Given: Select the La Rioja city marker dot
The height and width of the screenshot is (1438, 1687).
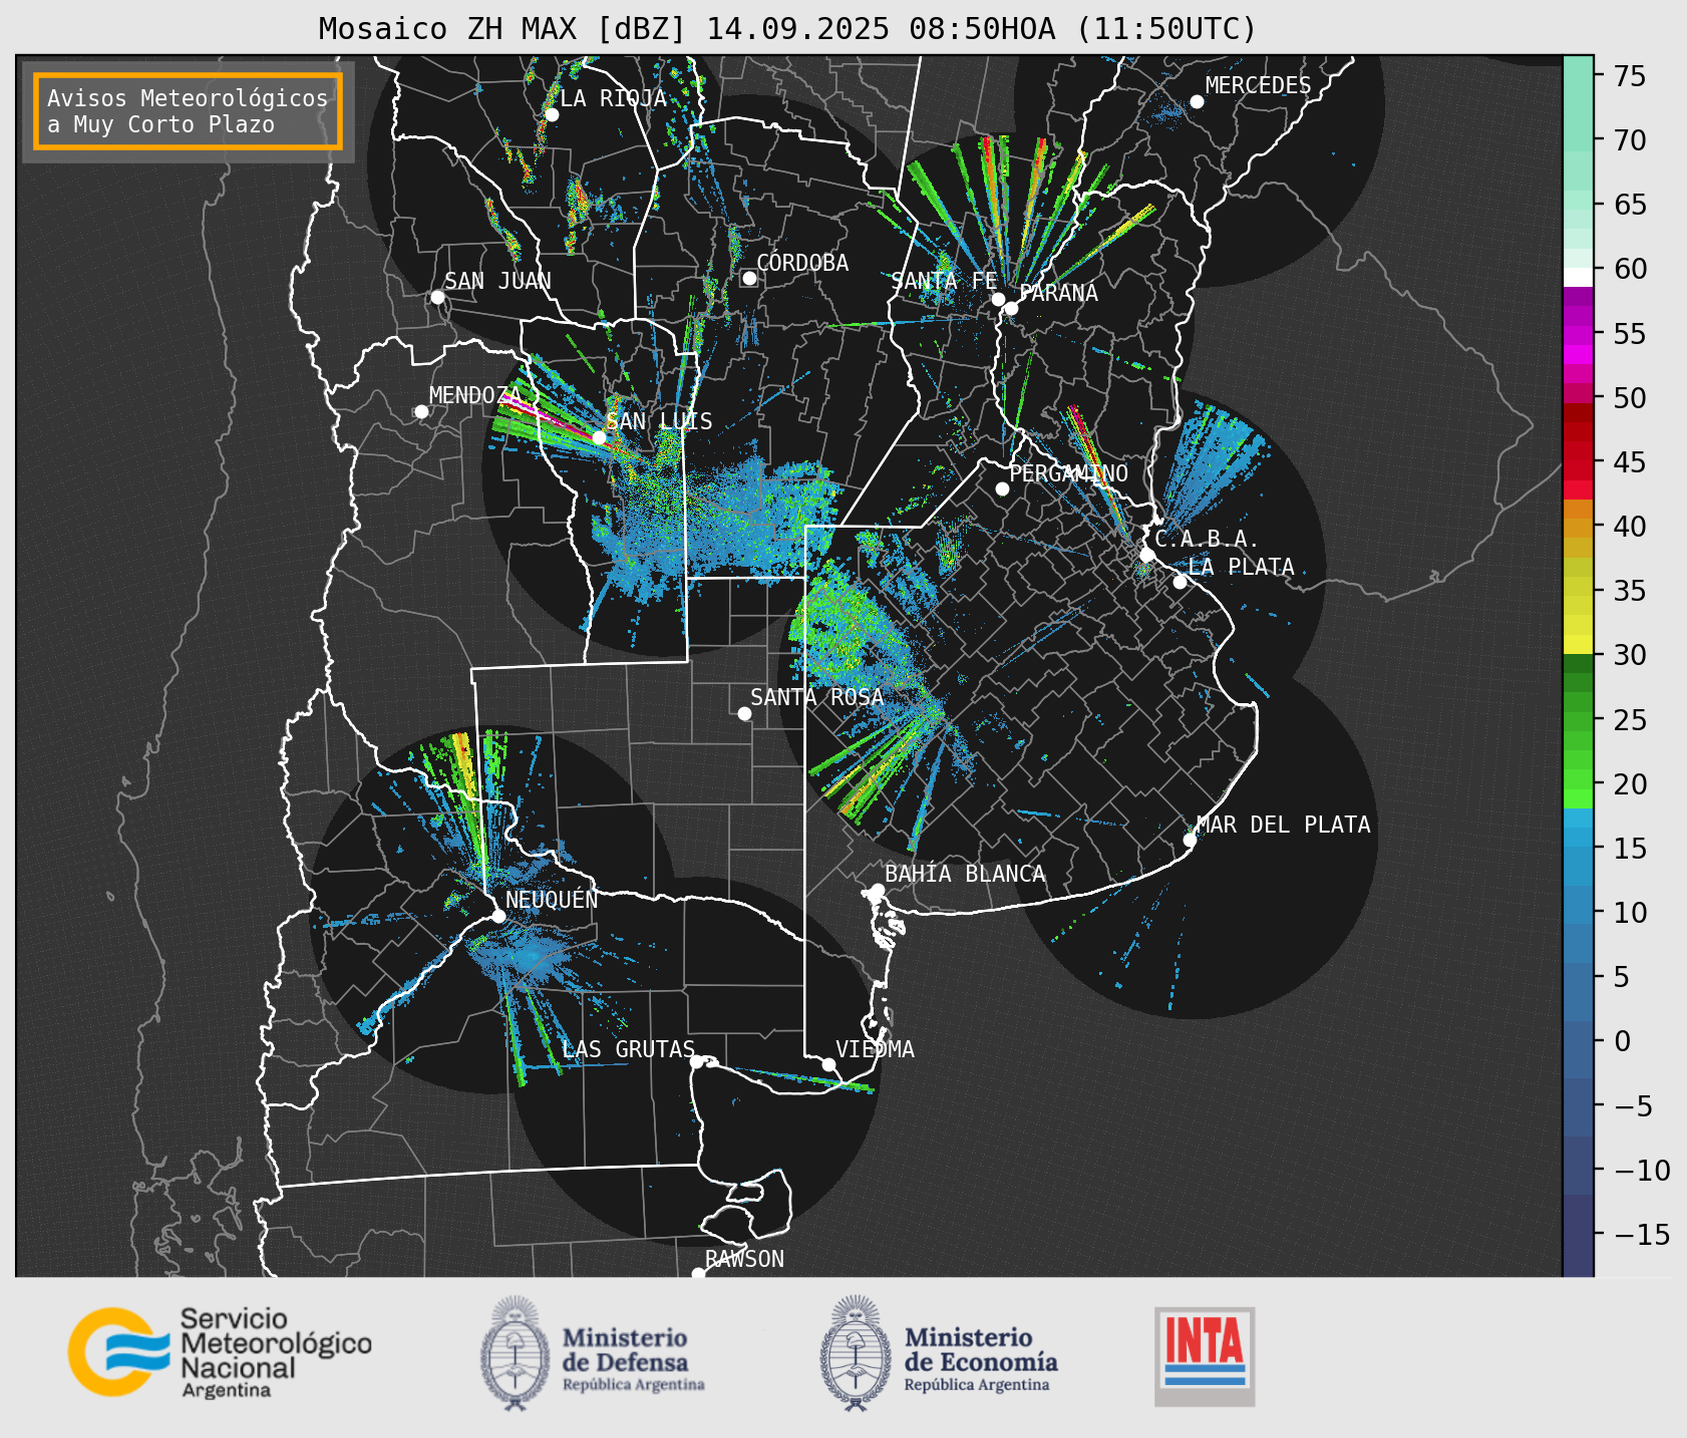Looking at the screenshot, I should tap(551, 115).
